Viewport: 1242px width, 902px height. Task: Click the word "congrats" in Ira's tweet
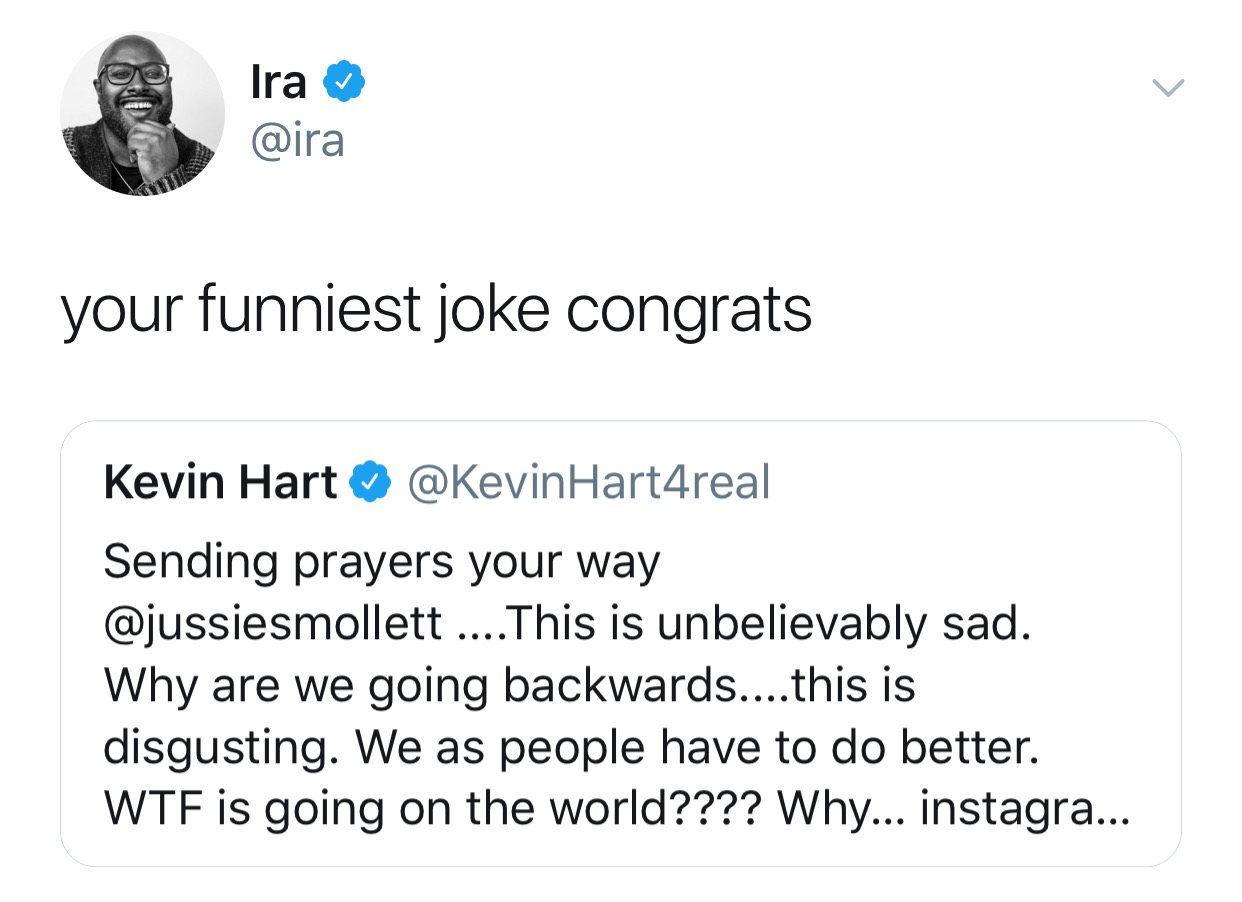click(688, 309)
